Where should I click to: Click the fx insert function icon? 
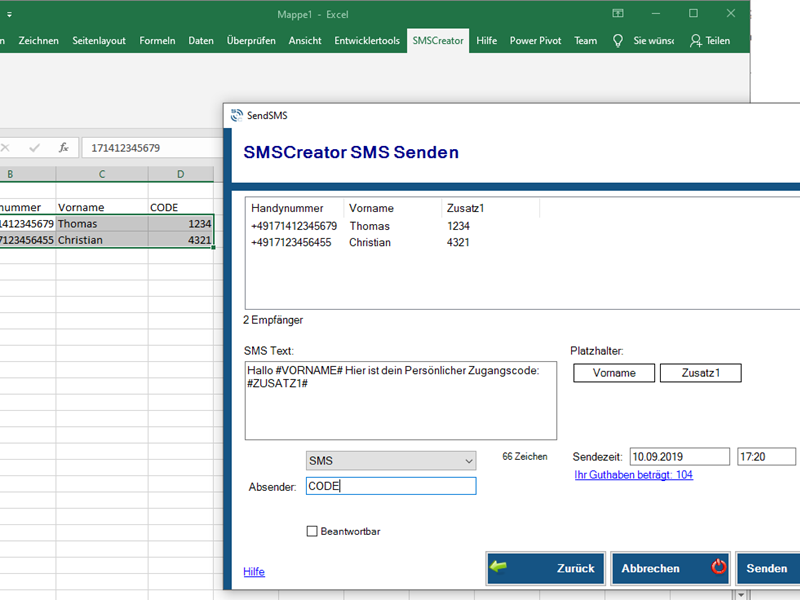pos(63,148)
